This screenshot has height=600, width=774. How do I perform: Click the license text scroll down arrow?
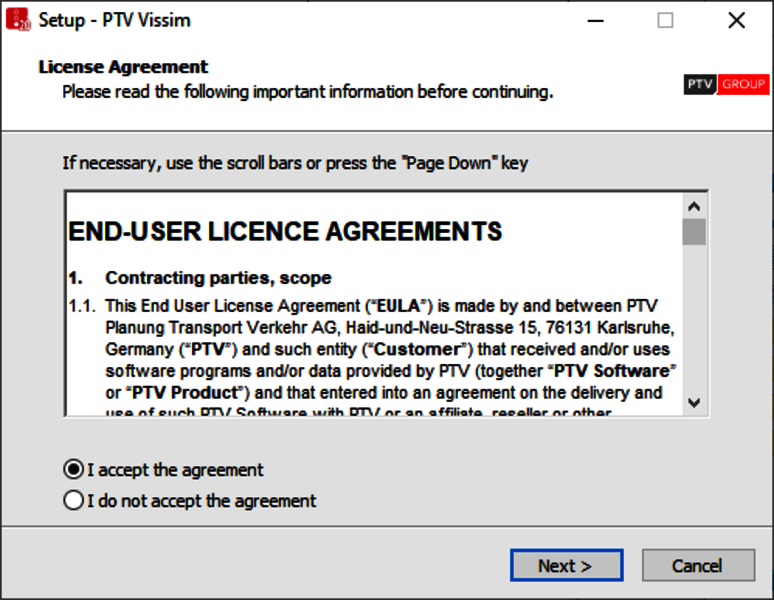coord(694,402)
